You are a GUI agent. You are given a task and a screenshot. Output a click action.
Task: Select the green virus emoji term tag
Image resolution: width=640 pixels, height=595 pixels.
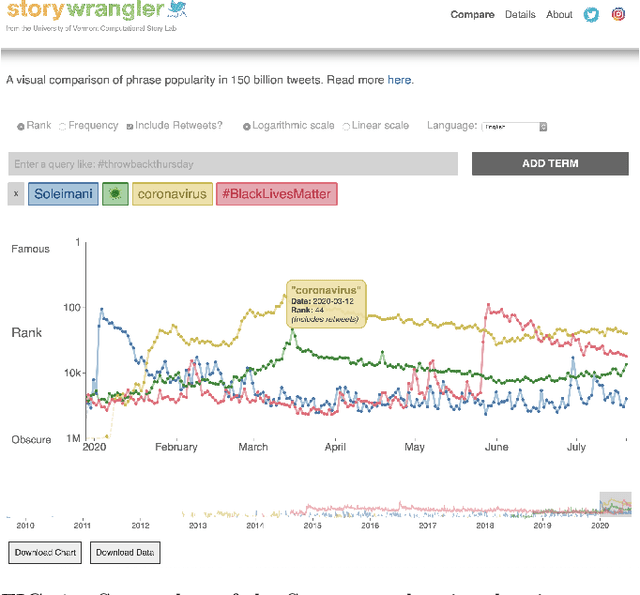pos(115,194)
